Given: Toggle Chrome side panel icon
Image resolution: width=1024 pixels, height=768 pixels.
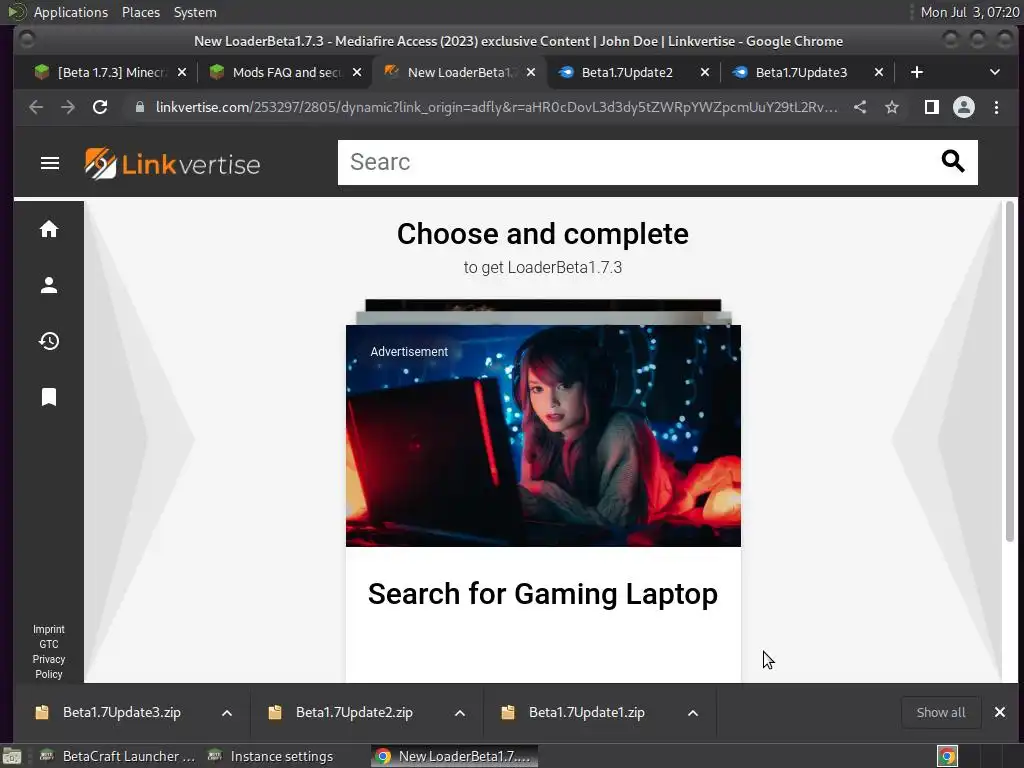Looking at the screenshot, I should pyautogui.click(x=932, y=107).
